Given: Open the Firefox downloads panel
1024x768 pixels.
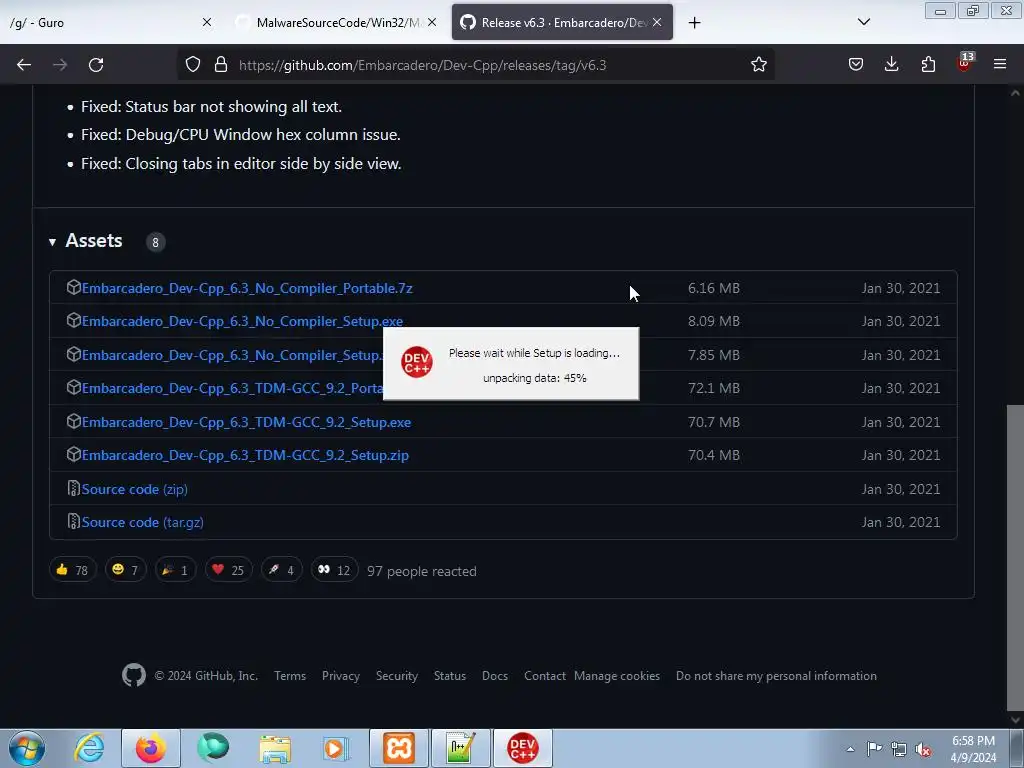Looking at the screenshot, I should click(891, 65).
